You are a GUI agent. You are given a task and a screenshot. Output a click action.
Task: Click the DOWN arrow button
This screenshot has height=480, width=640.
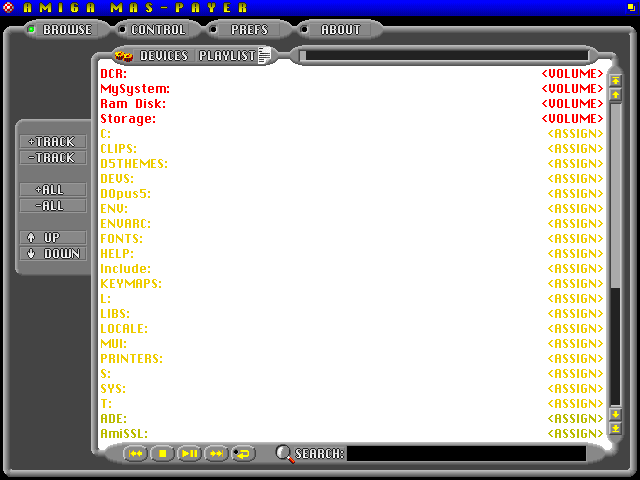tap(52, 254)
